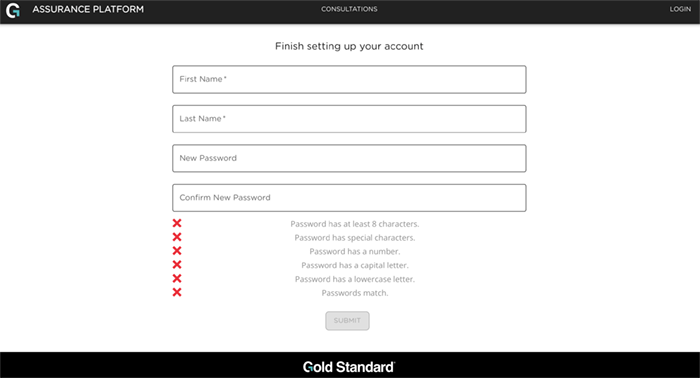This screenshot has width=700, height=378.
Task: Click red X beside lowercase letter rule
Action: (x=177, y=278)
